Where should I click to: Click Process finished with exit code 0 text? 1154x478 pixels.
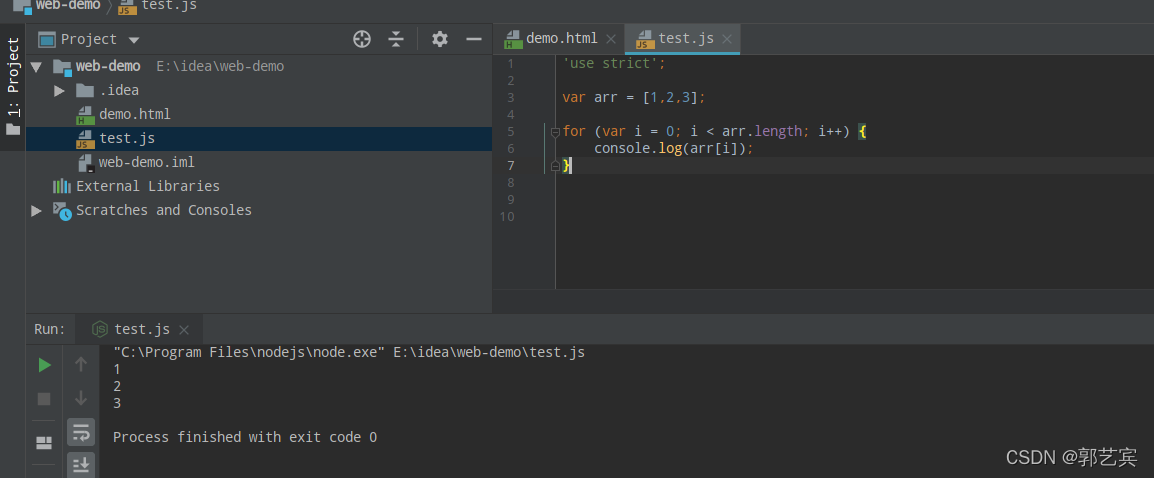tap(245, 437)
